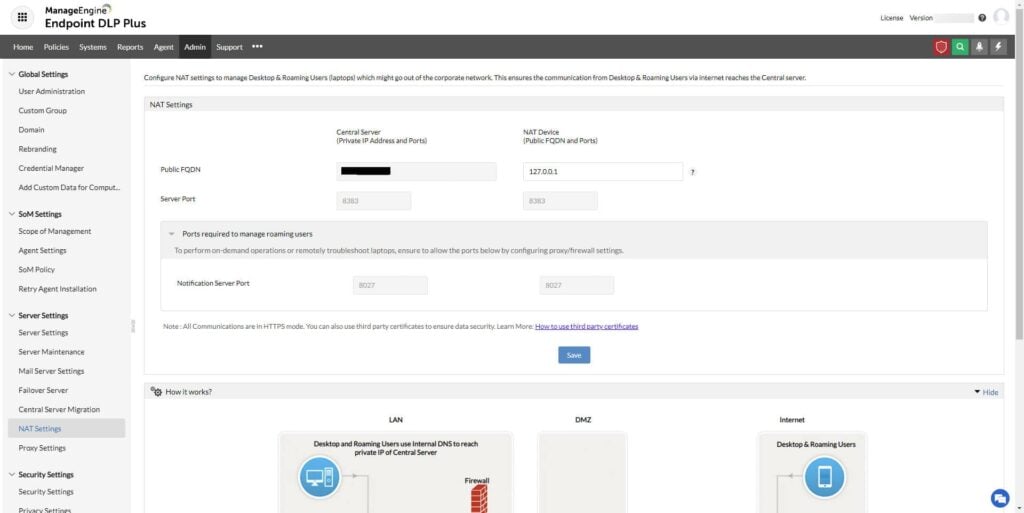This screenshot has height=513, width=1024.
Task: Open Proxy Settings
Action: [x=42, y=448]
